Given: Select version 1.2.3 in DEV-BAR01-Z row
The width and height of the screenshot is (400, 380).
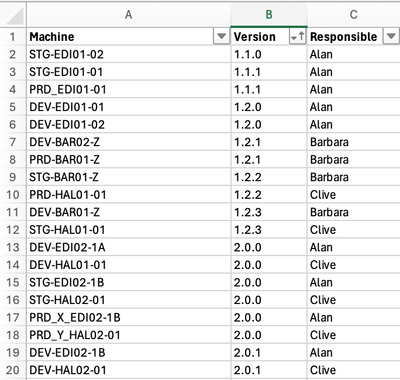Looking at the screenshot, I should tap(269, 212).
